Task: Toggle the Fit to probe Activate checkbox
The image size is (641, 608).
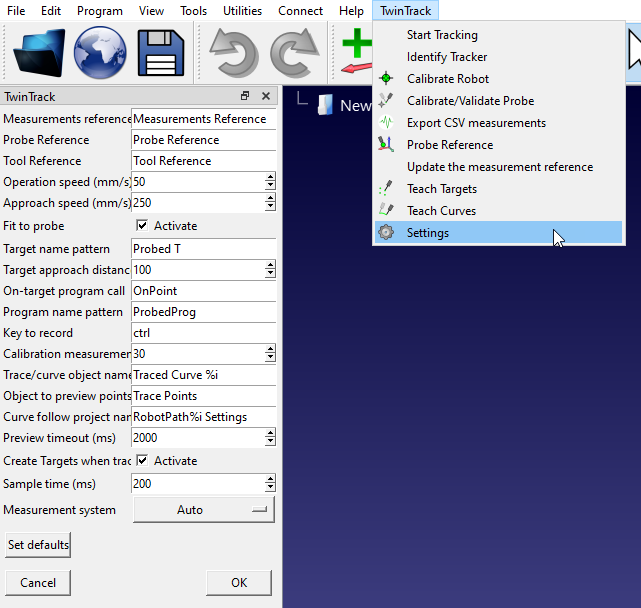Action: pos(142,226)
